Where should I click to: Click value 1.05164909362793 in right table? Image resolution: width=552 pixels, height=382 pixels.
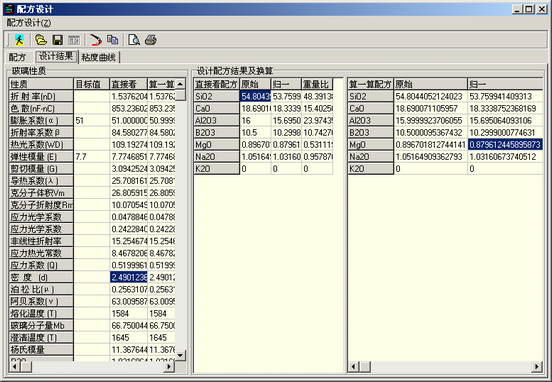430,157
